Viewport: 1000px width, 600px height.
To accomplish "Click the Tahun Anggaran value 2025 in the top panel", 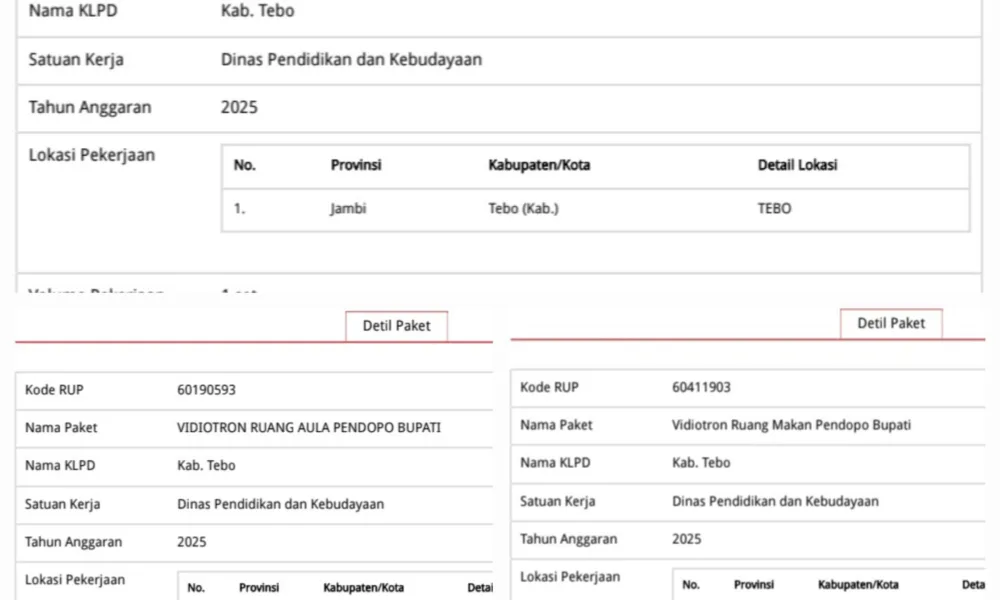I will 239,107.
